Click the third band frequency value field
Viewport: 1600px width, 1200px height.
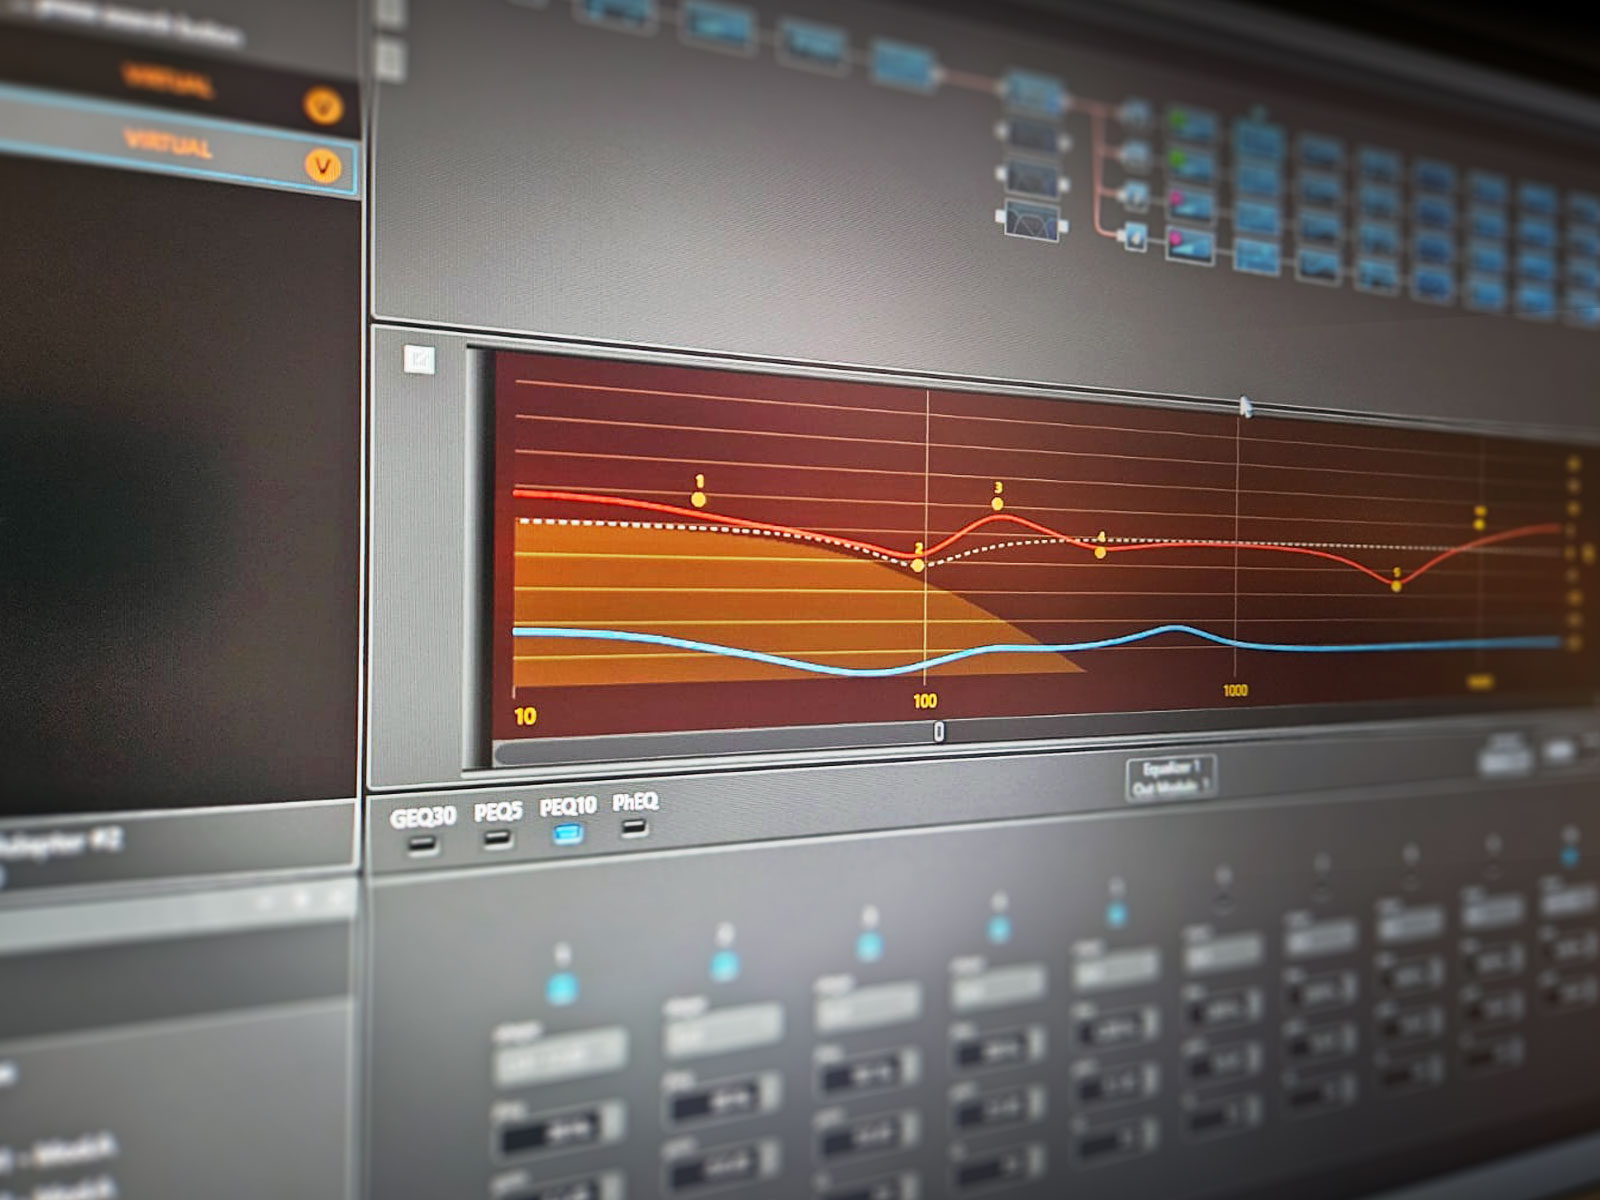(867, 1071)
